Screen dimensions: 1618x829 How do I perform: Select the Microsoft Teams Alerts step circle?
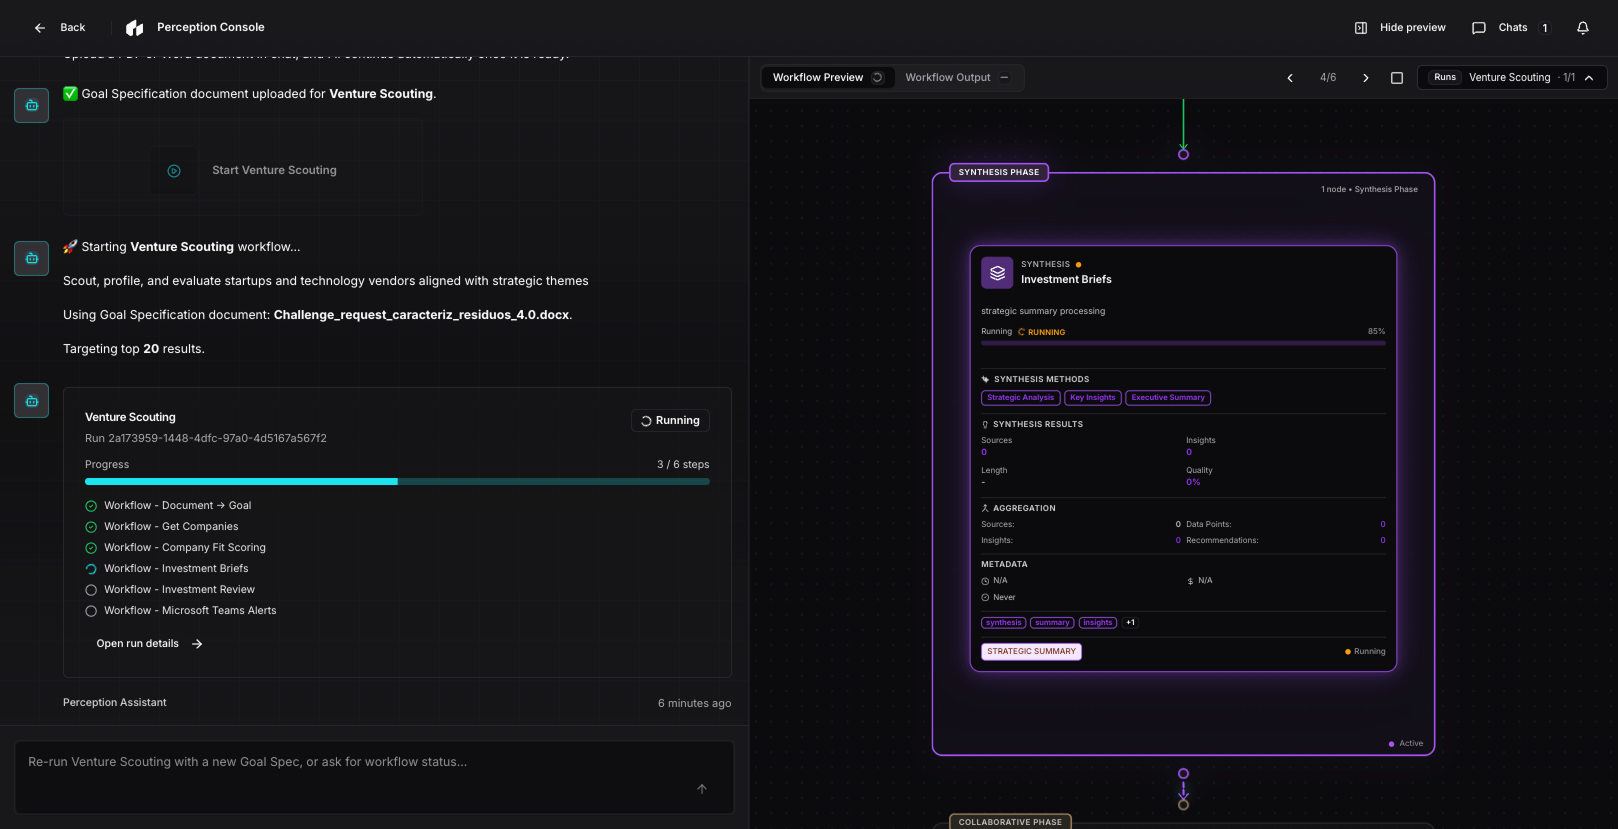click(91, 611)
